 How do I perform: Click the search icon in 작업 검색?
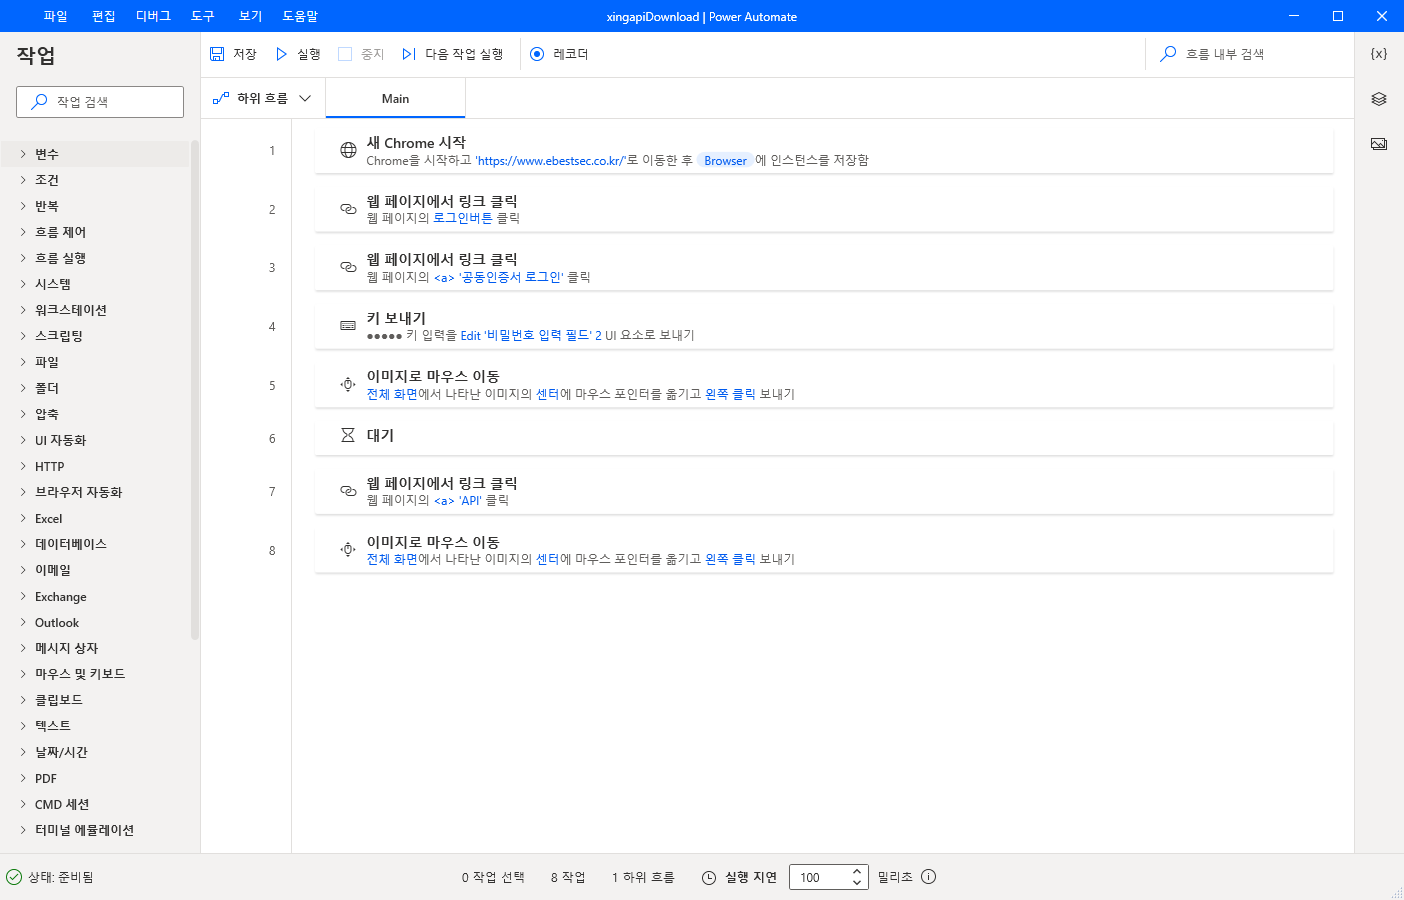click(39, 101)
